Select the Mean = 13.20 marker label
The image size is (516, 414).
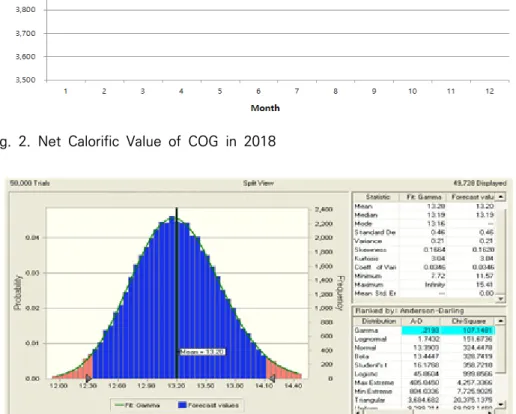click(x=202, y=352)
